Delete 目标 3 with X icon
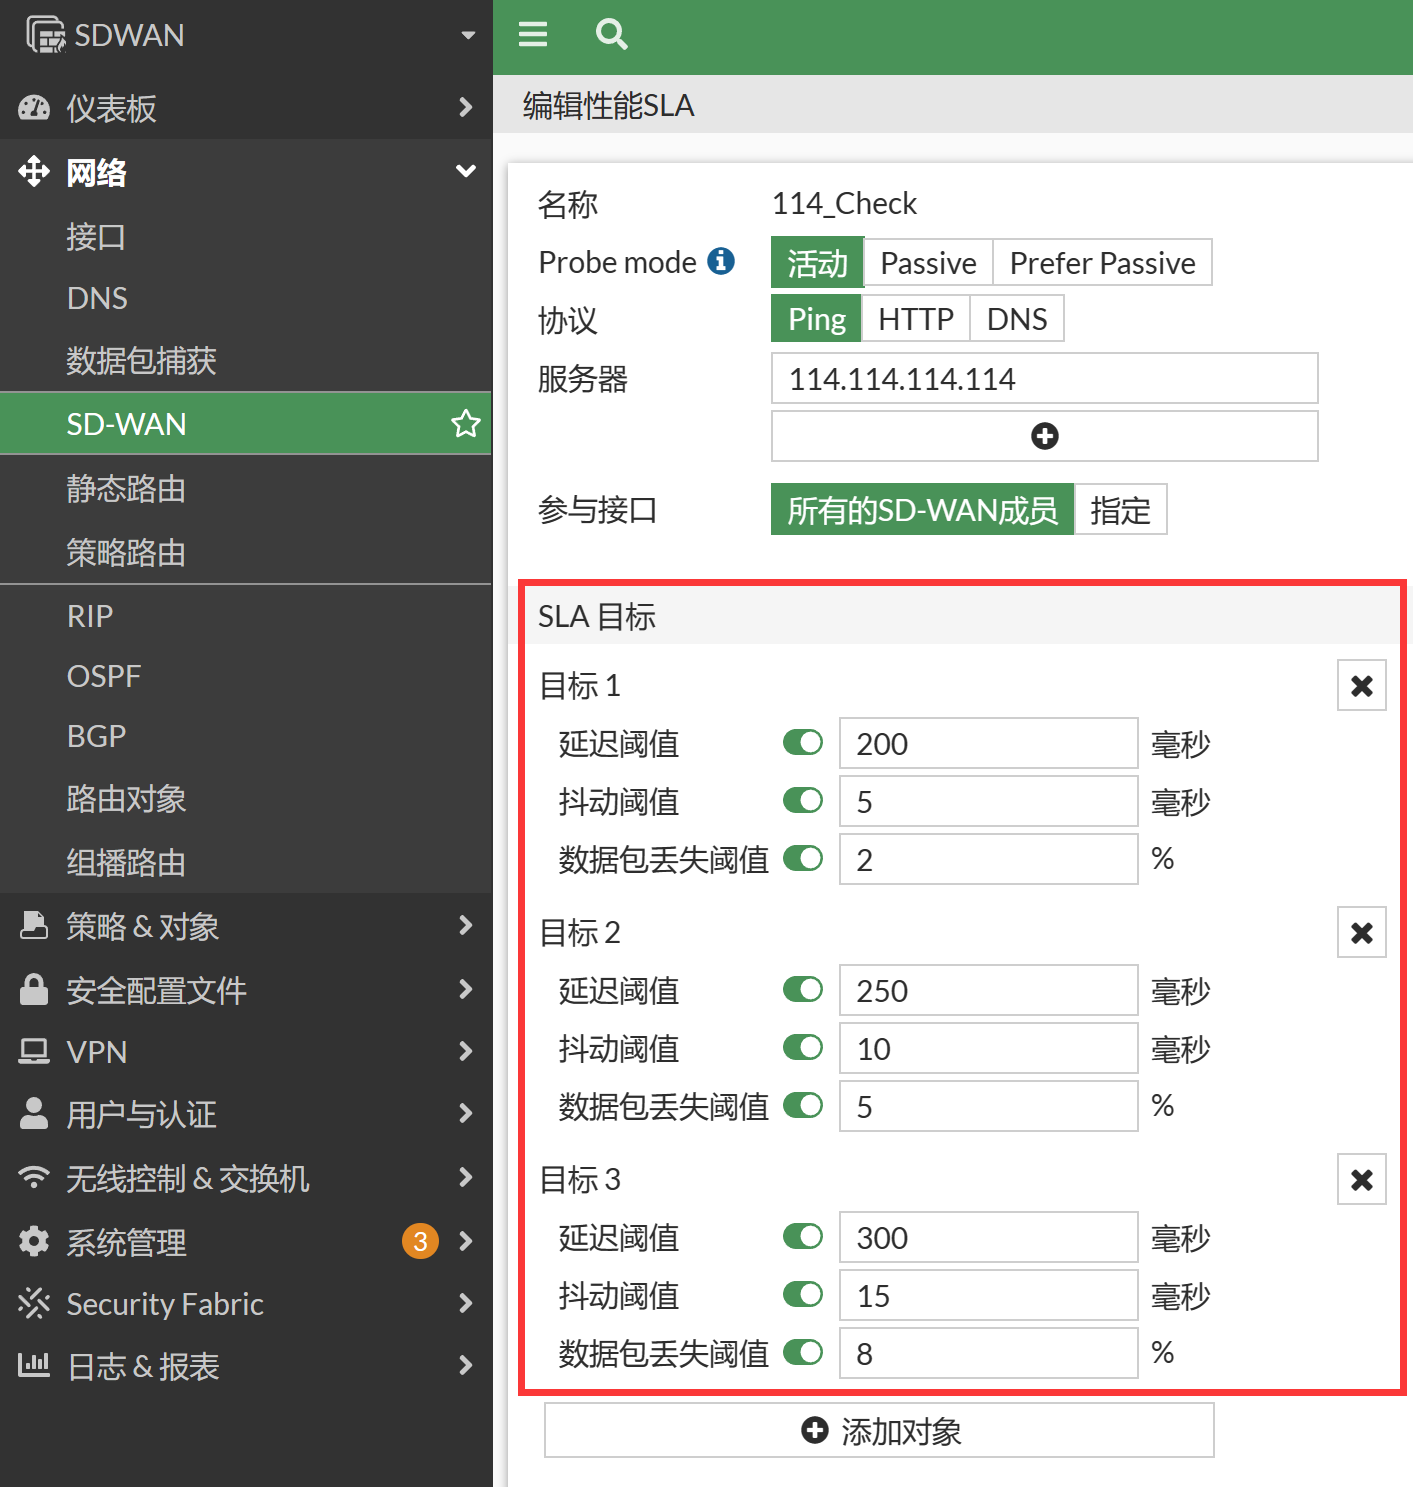 (x=1361, y=1180)
